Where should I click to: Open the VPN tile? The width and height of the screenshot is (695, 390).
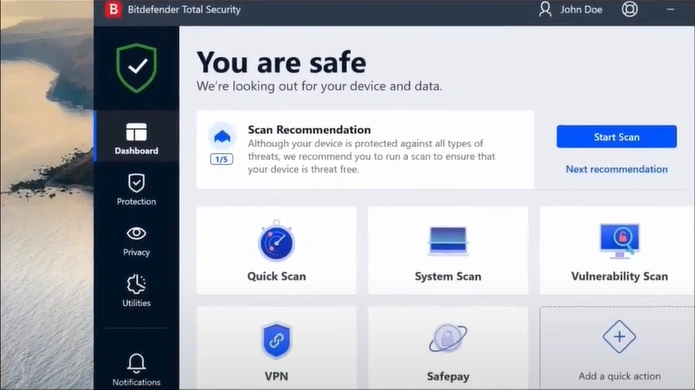coord(277,348)
